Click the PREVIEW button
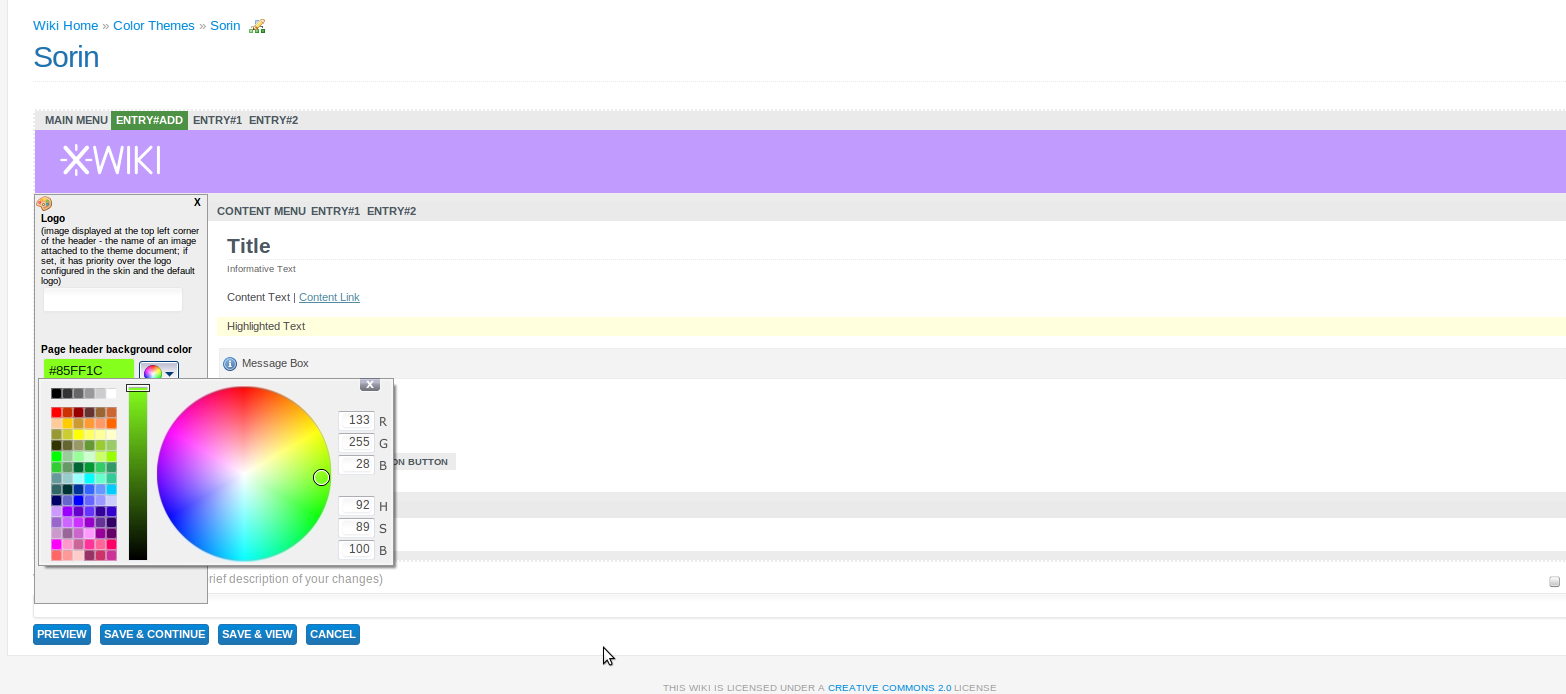 tap(61, 634)
